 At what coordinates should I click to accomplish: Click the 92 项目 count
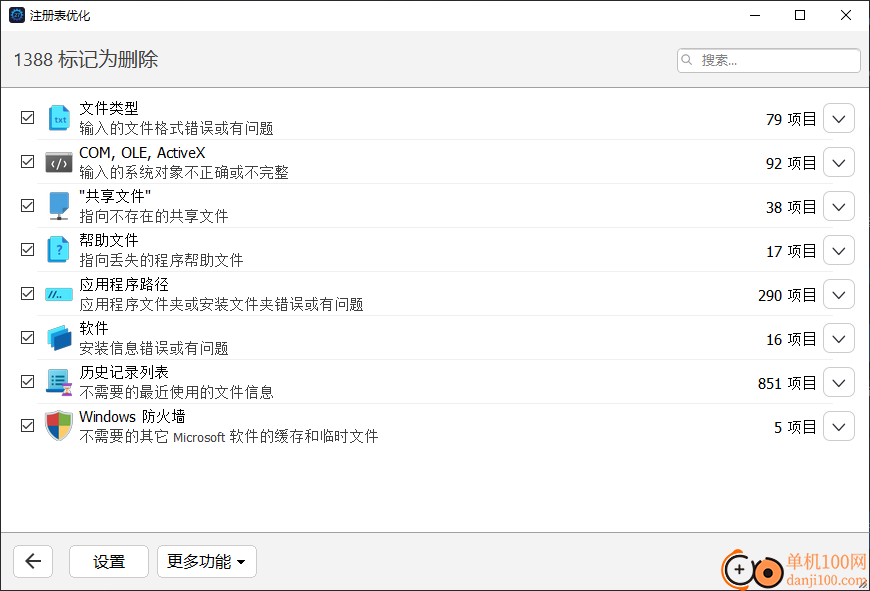(791, 163)
